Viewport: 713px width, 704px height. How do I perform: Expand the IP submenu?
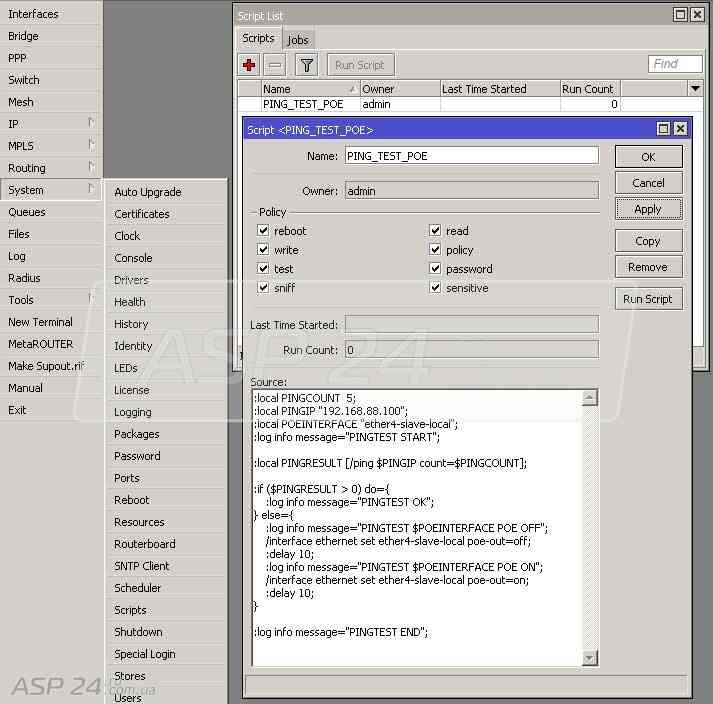pyautogui.click(x=51, y=124)
